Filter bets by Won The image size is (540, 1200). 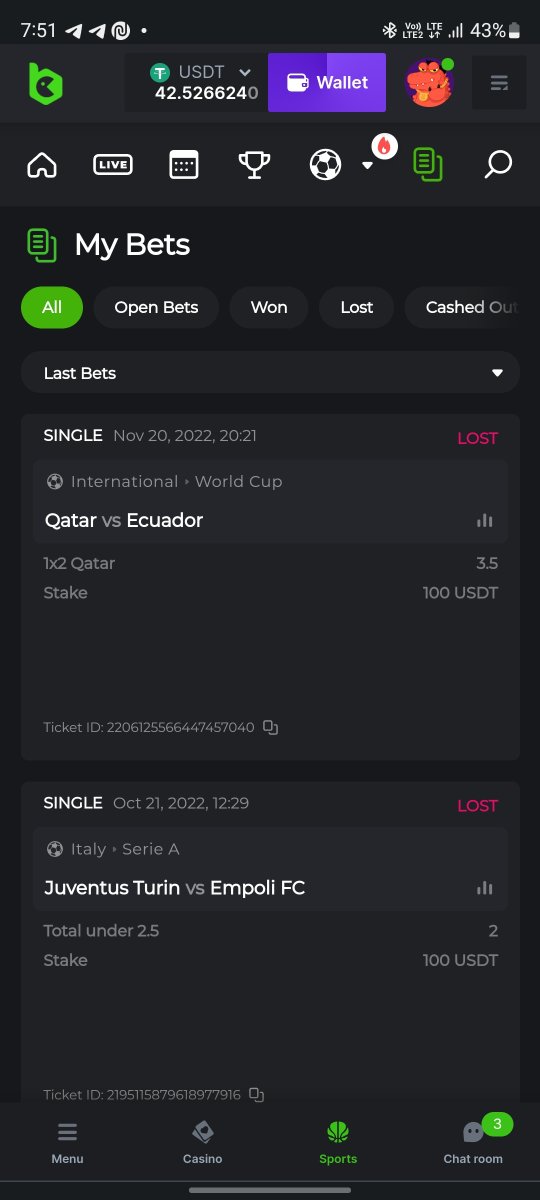(x=269, y=307)
